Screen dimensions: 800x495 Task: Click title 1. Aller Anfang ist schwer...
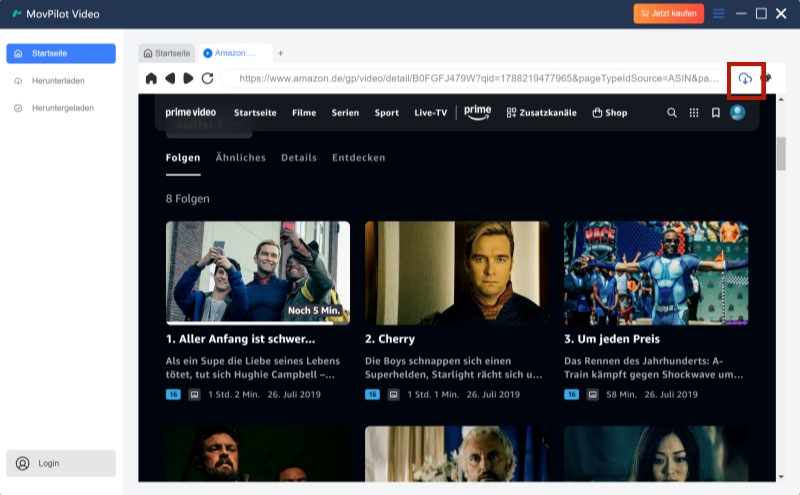(x=240, y=339)
